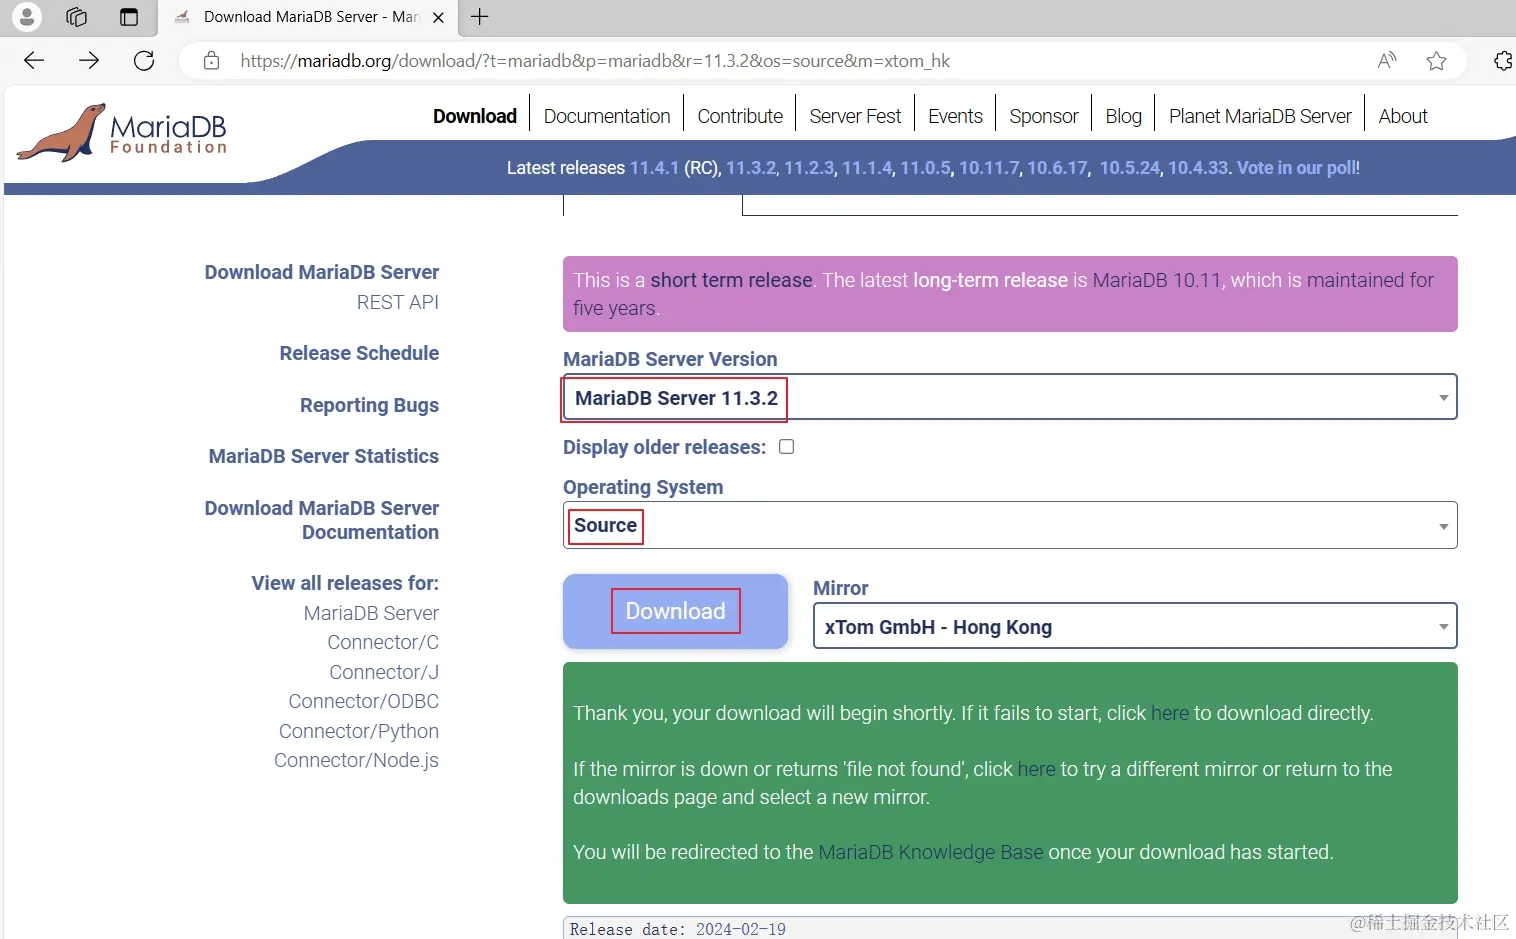View releases for Connector/Node.js
Viewport: 1516px width, 939px height.
tap(356, 760)
